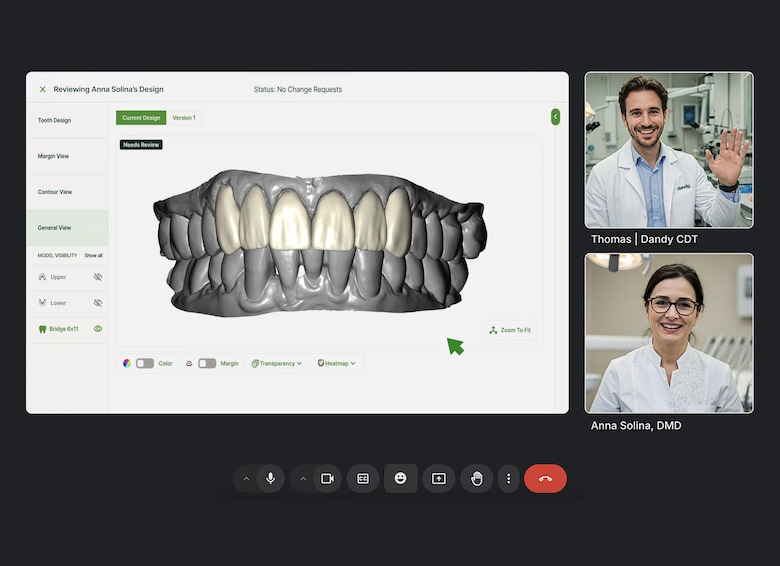Turn off the camera
The image size is (780, 566).
tap(327, 479)
